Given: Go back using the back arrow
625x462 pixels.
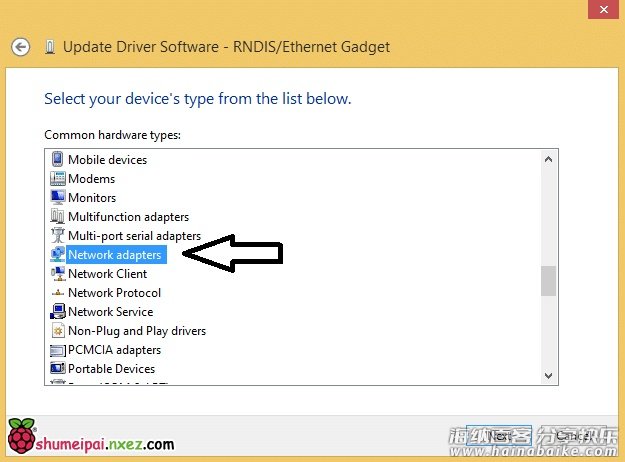Looking at the screenshot, I should (x=21, y=47).
